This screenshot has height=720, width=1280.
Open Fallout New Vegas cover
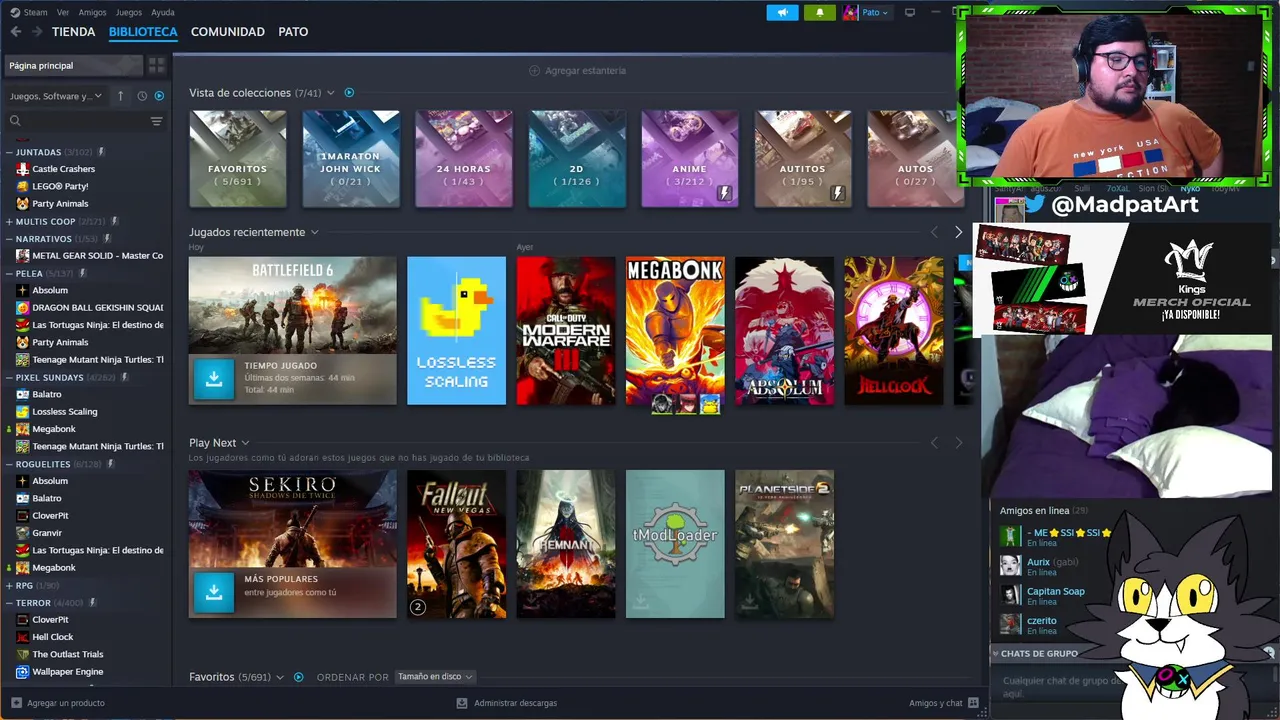pos(456,544)
